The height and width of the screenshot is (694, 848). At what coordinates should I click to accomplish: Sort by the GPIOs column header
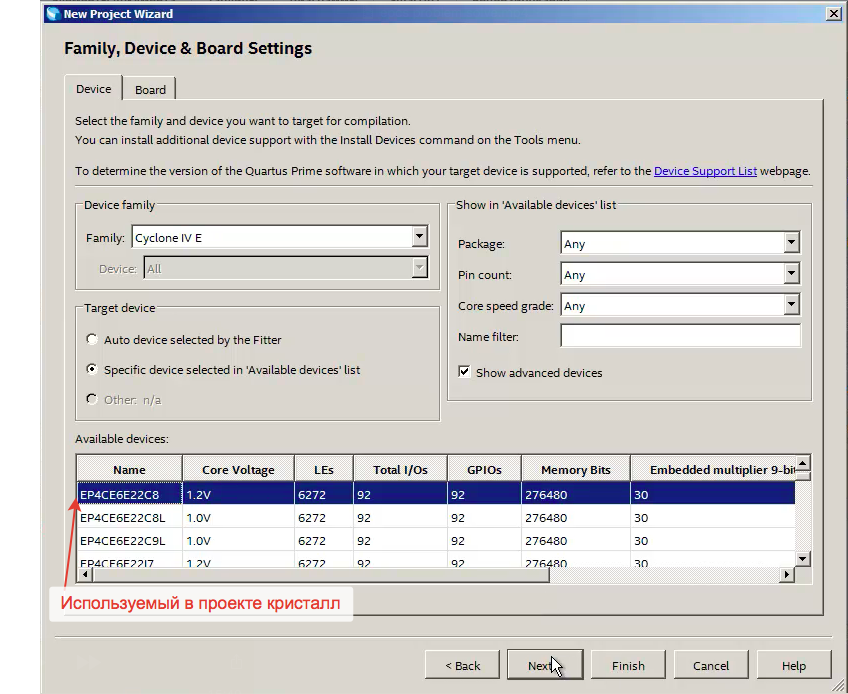[484, 469]
